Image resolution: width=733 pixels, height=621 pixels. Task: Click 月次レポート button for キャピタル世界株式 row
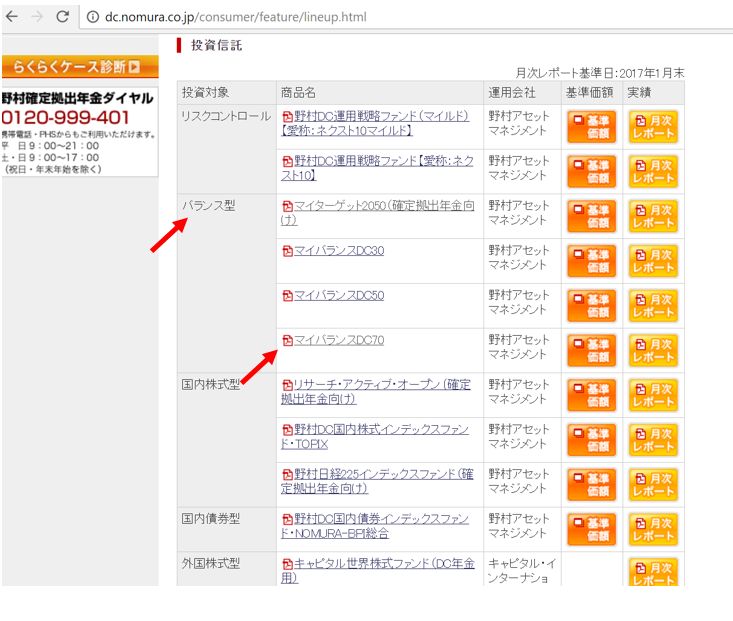(653, 572)
